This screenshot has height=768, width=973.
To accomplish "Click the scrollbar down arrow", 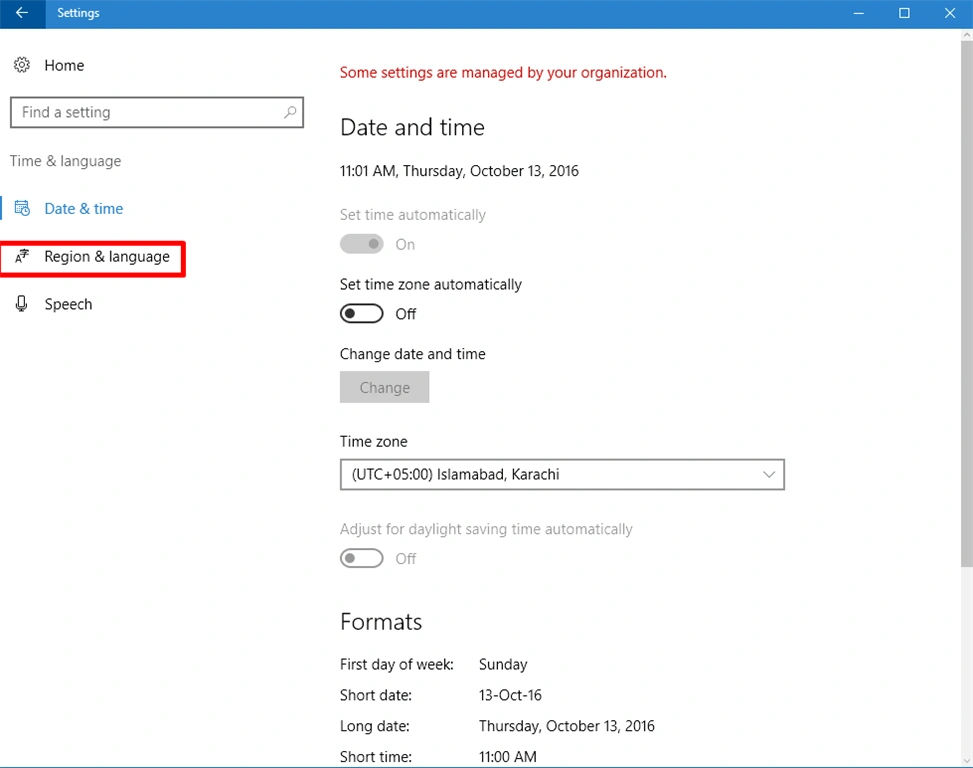I will [x=967, y=761].
